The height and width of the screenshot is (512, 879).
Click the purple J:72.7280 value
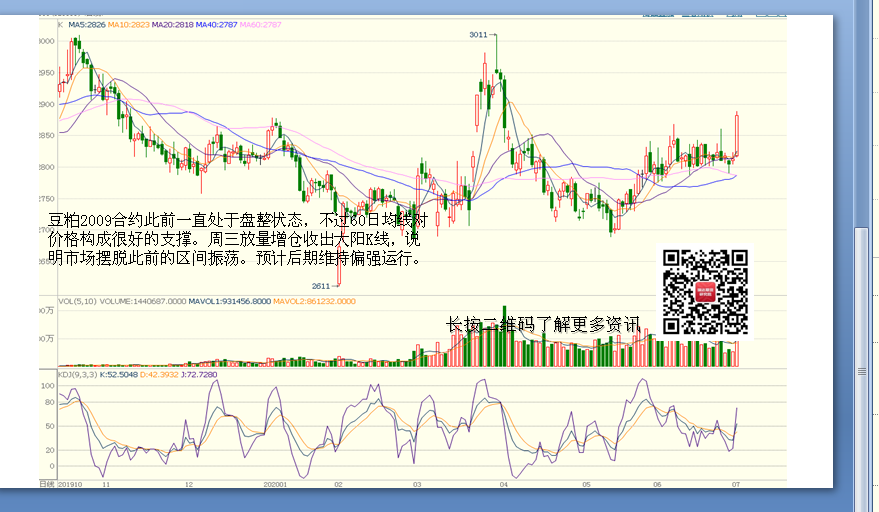[x=195, y=374]
